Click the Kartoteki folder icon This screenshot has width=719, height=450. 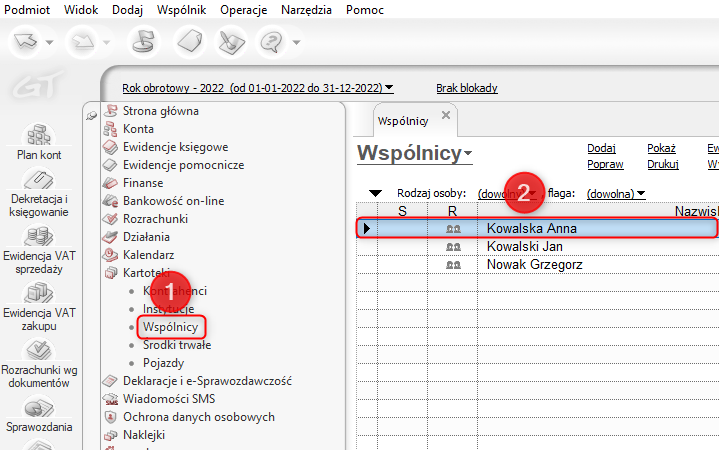point(110,272)
